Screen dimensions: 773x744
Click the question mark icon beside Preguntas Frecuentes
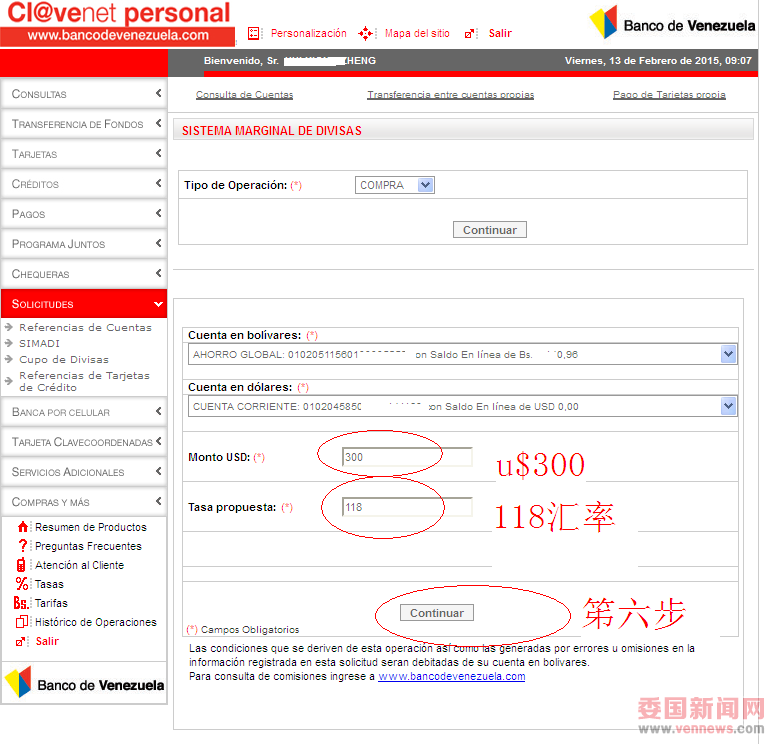pos(22,546)
